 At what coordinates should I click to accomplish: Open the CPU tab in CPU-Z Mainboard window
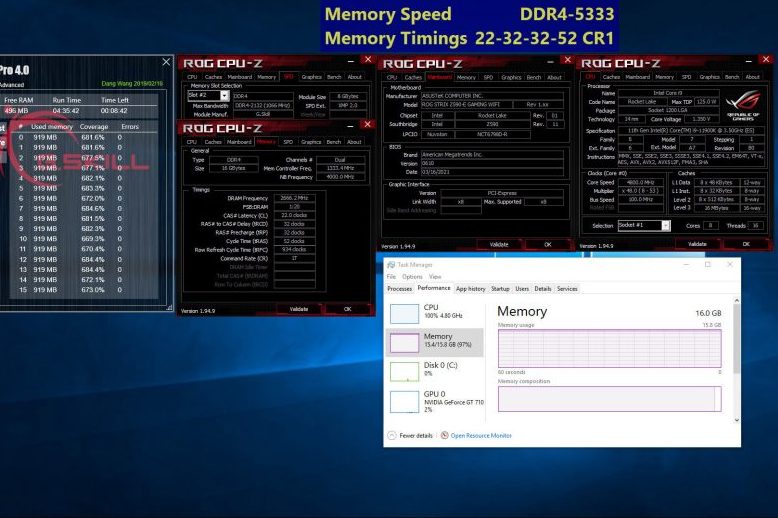click(392, 77)
